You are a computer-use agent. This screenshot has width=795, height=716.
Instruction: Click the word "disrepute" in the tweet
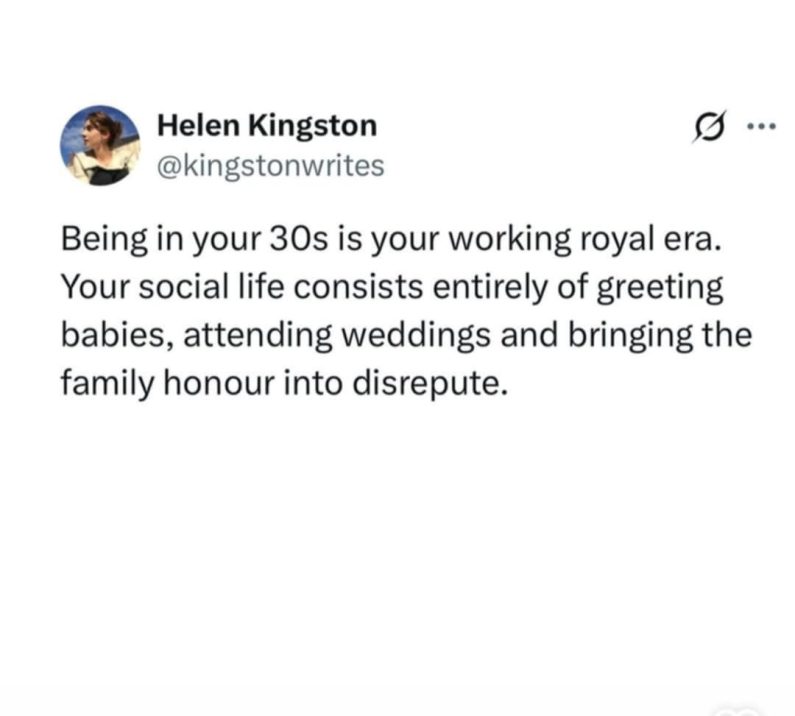(429, 383)
